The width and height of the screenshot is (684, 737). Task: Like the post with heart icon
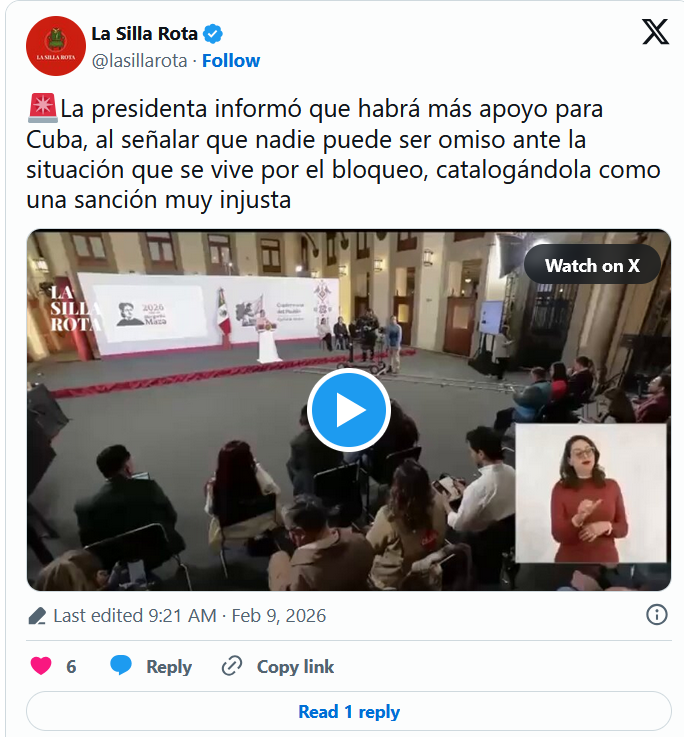point(41,666)
